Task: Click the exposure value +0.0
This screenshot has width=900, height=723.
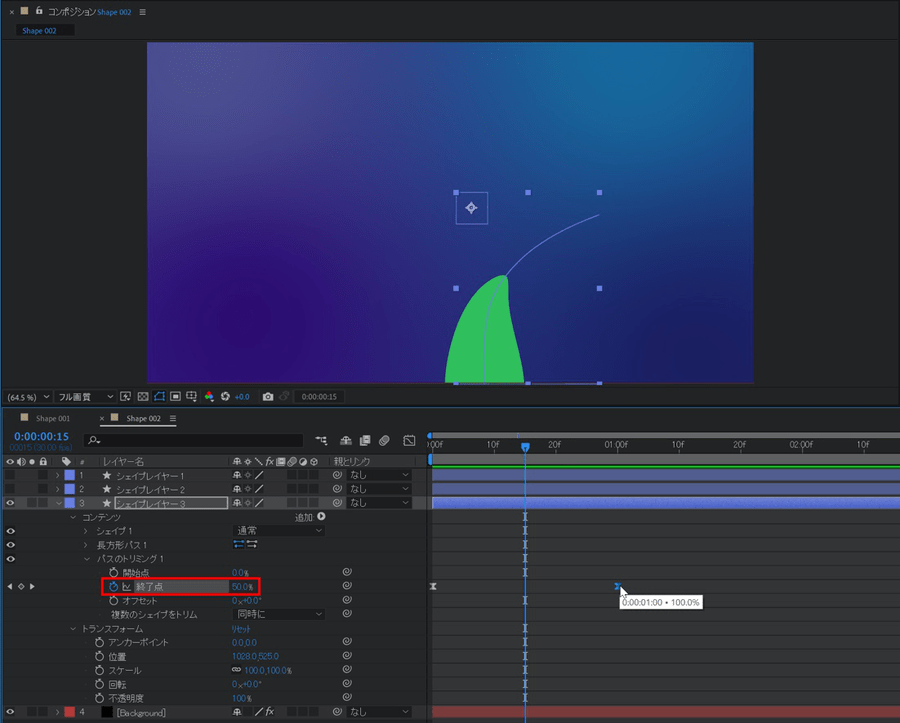Action: [x=242, y=397]
